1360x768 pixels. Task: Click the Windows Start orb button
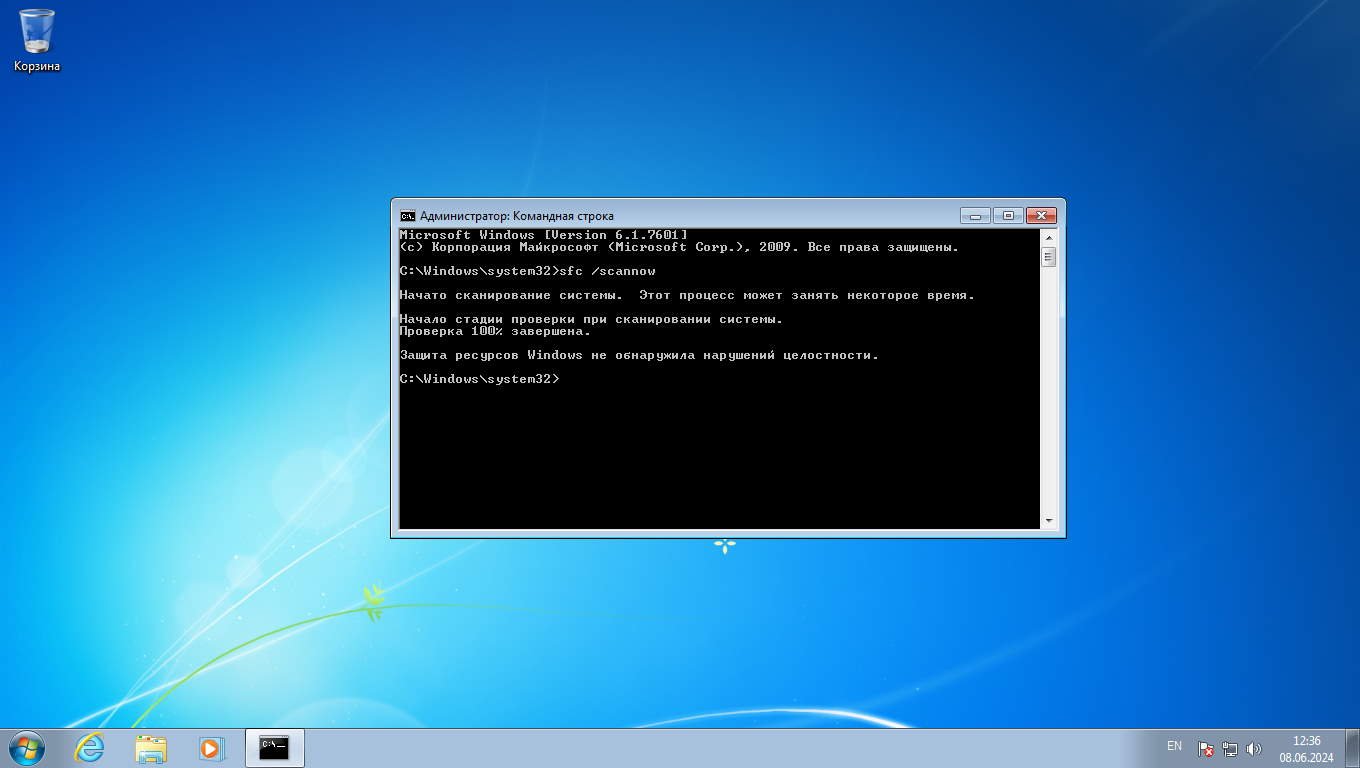pos(26,748)
